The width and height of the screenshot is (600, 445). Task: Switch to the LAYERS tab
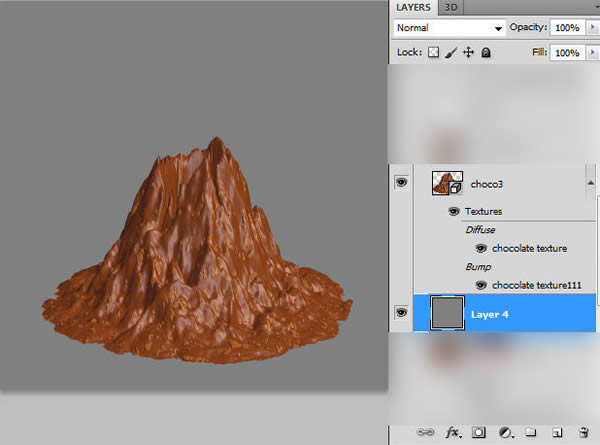pyautogui.click(x=413, y=7)
